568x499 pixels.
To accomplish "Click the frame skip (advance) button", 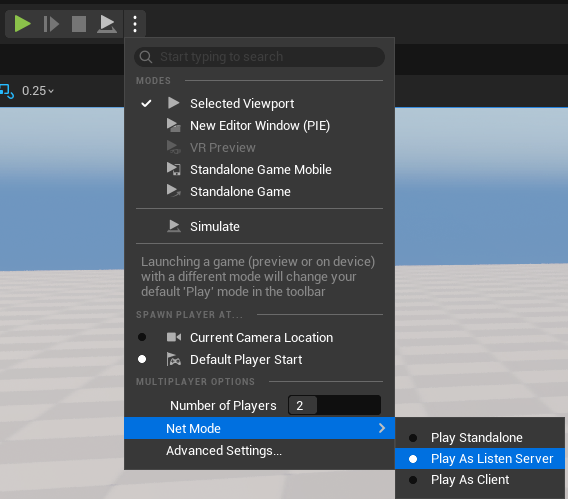I will coord(51,24).
